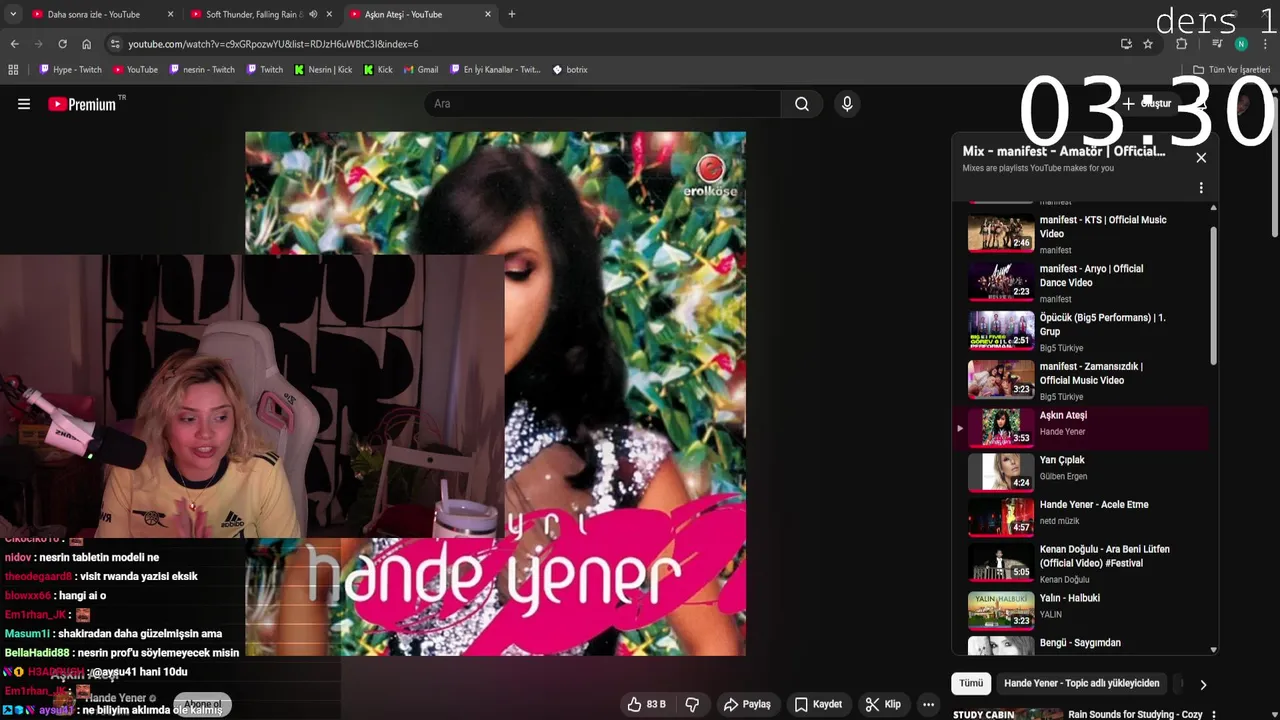The width and height of the screenshot is (1280, 720).
Task: Open the Chrome profile avatar N
Action: pos(1241,44)
